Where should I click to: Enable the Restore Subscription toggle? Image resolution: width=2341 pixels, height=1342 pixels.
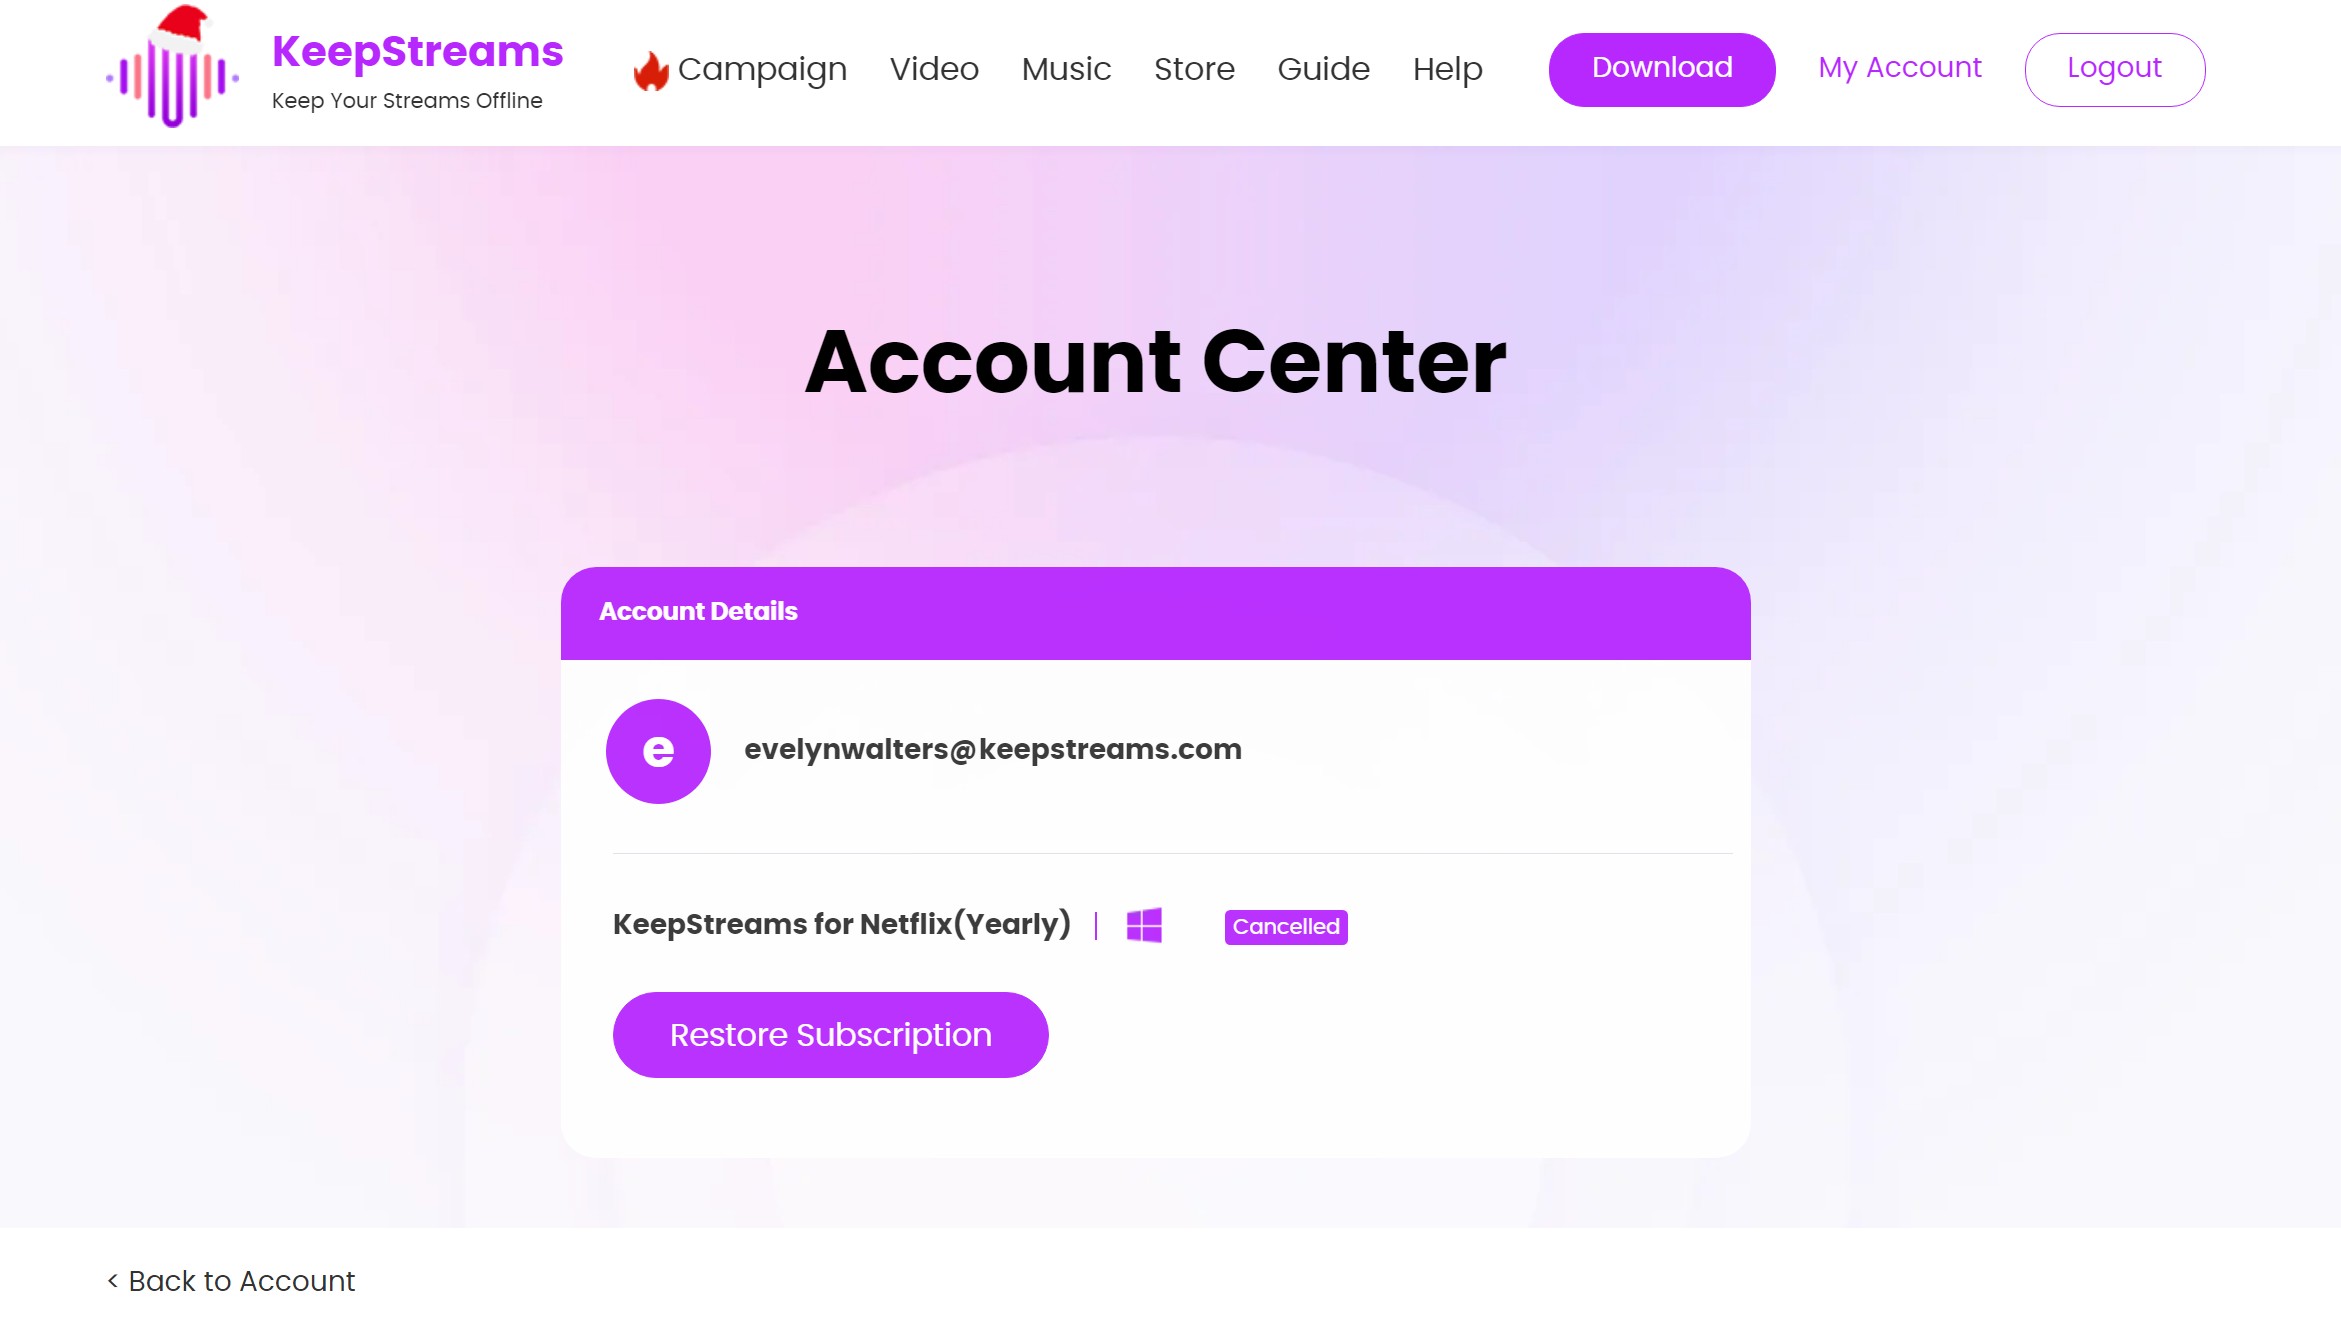click(x=830, y=1035)
